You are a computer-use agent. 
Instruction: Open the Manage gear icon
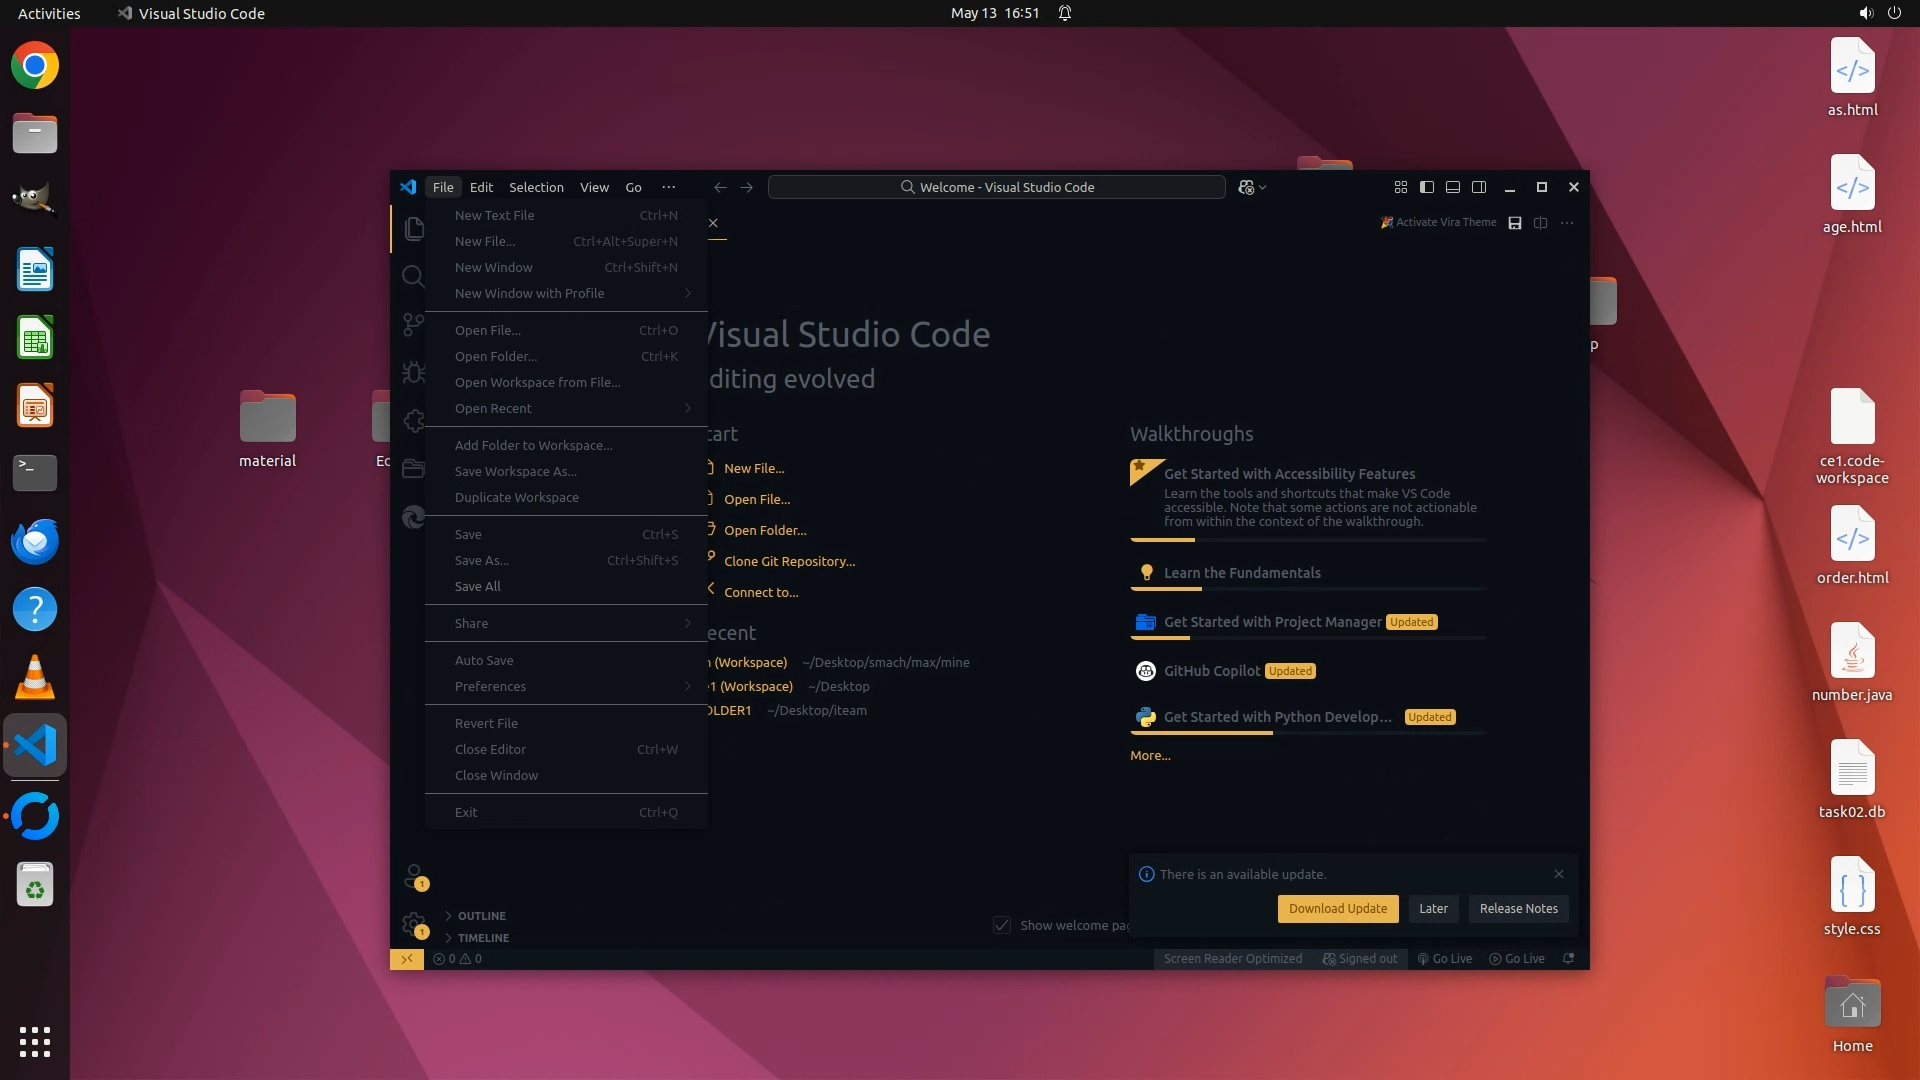click(413, 924)
